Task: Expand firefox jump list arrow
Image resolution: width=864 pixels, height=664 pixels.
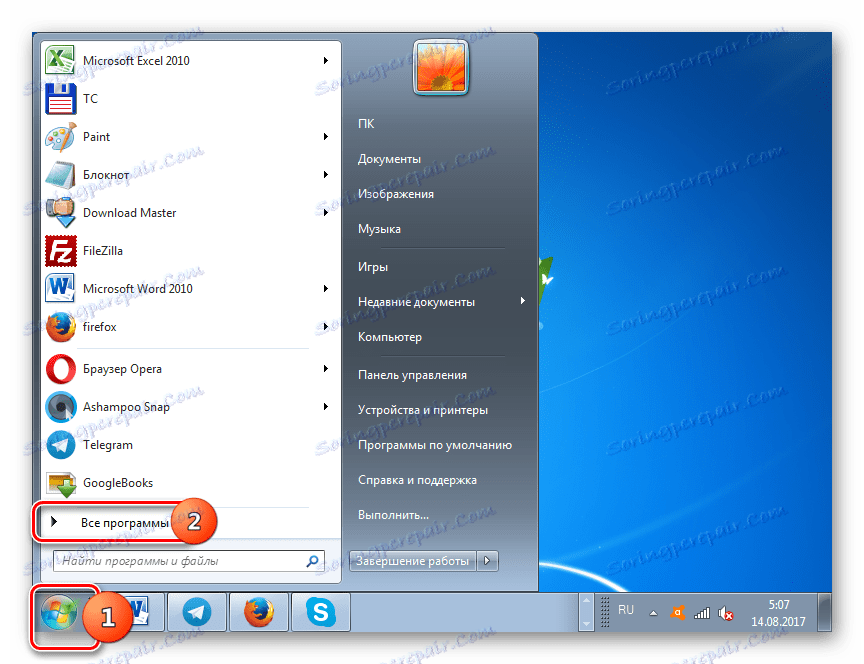Action: tap(326, 327)
